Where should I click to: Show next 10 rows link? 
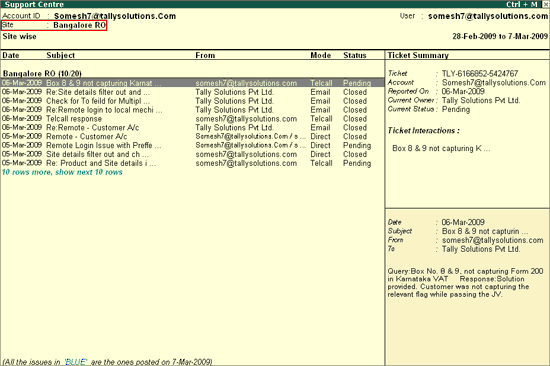point(62,172)
